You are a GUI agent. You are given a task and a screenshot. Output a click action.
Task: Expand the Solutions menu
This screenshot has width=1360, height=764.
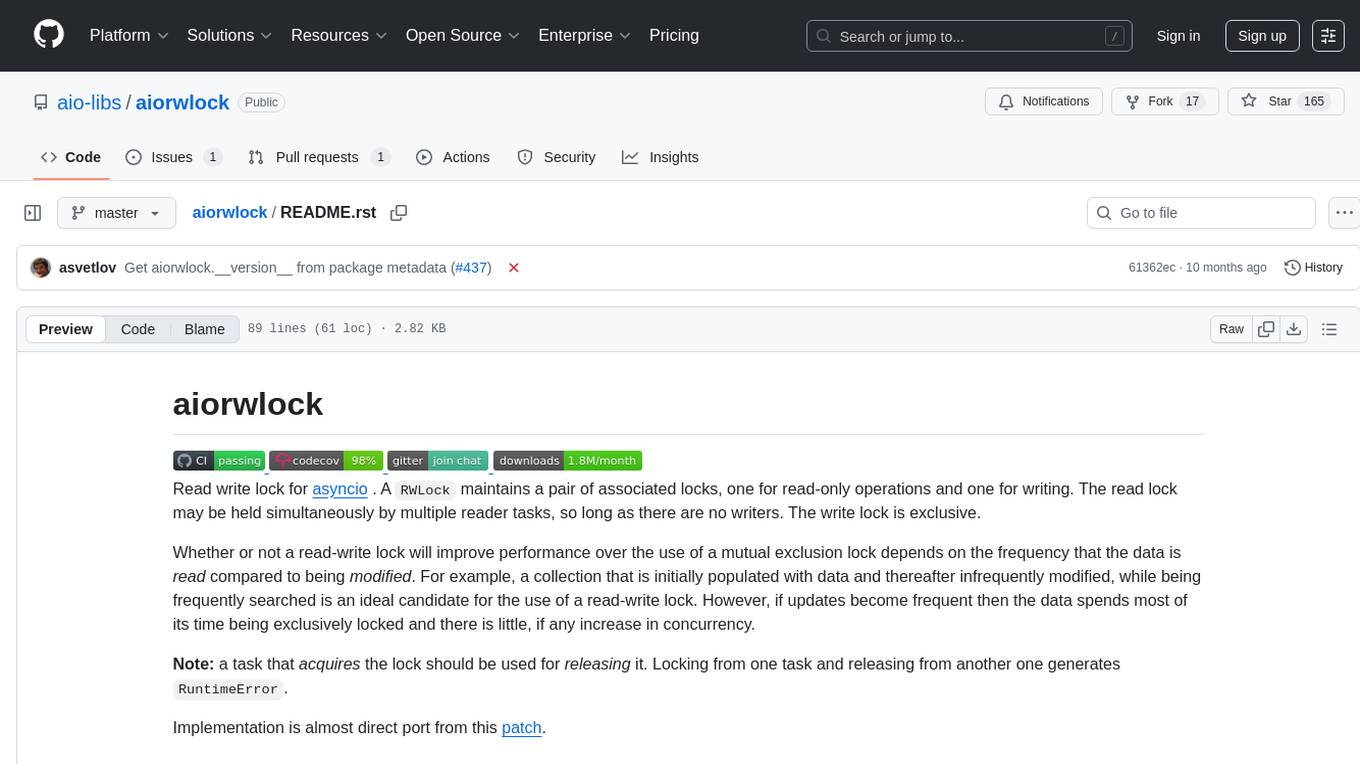(x=230, y=35)
